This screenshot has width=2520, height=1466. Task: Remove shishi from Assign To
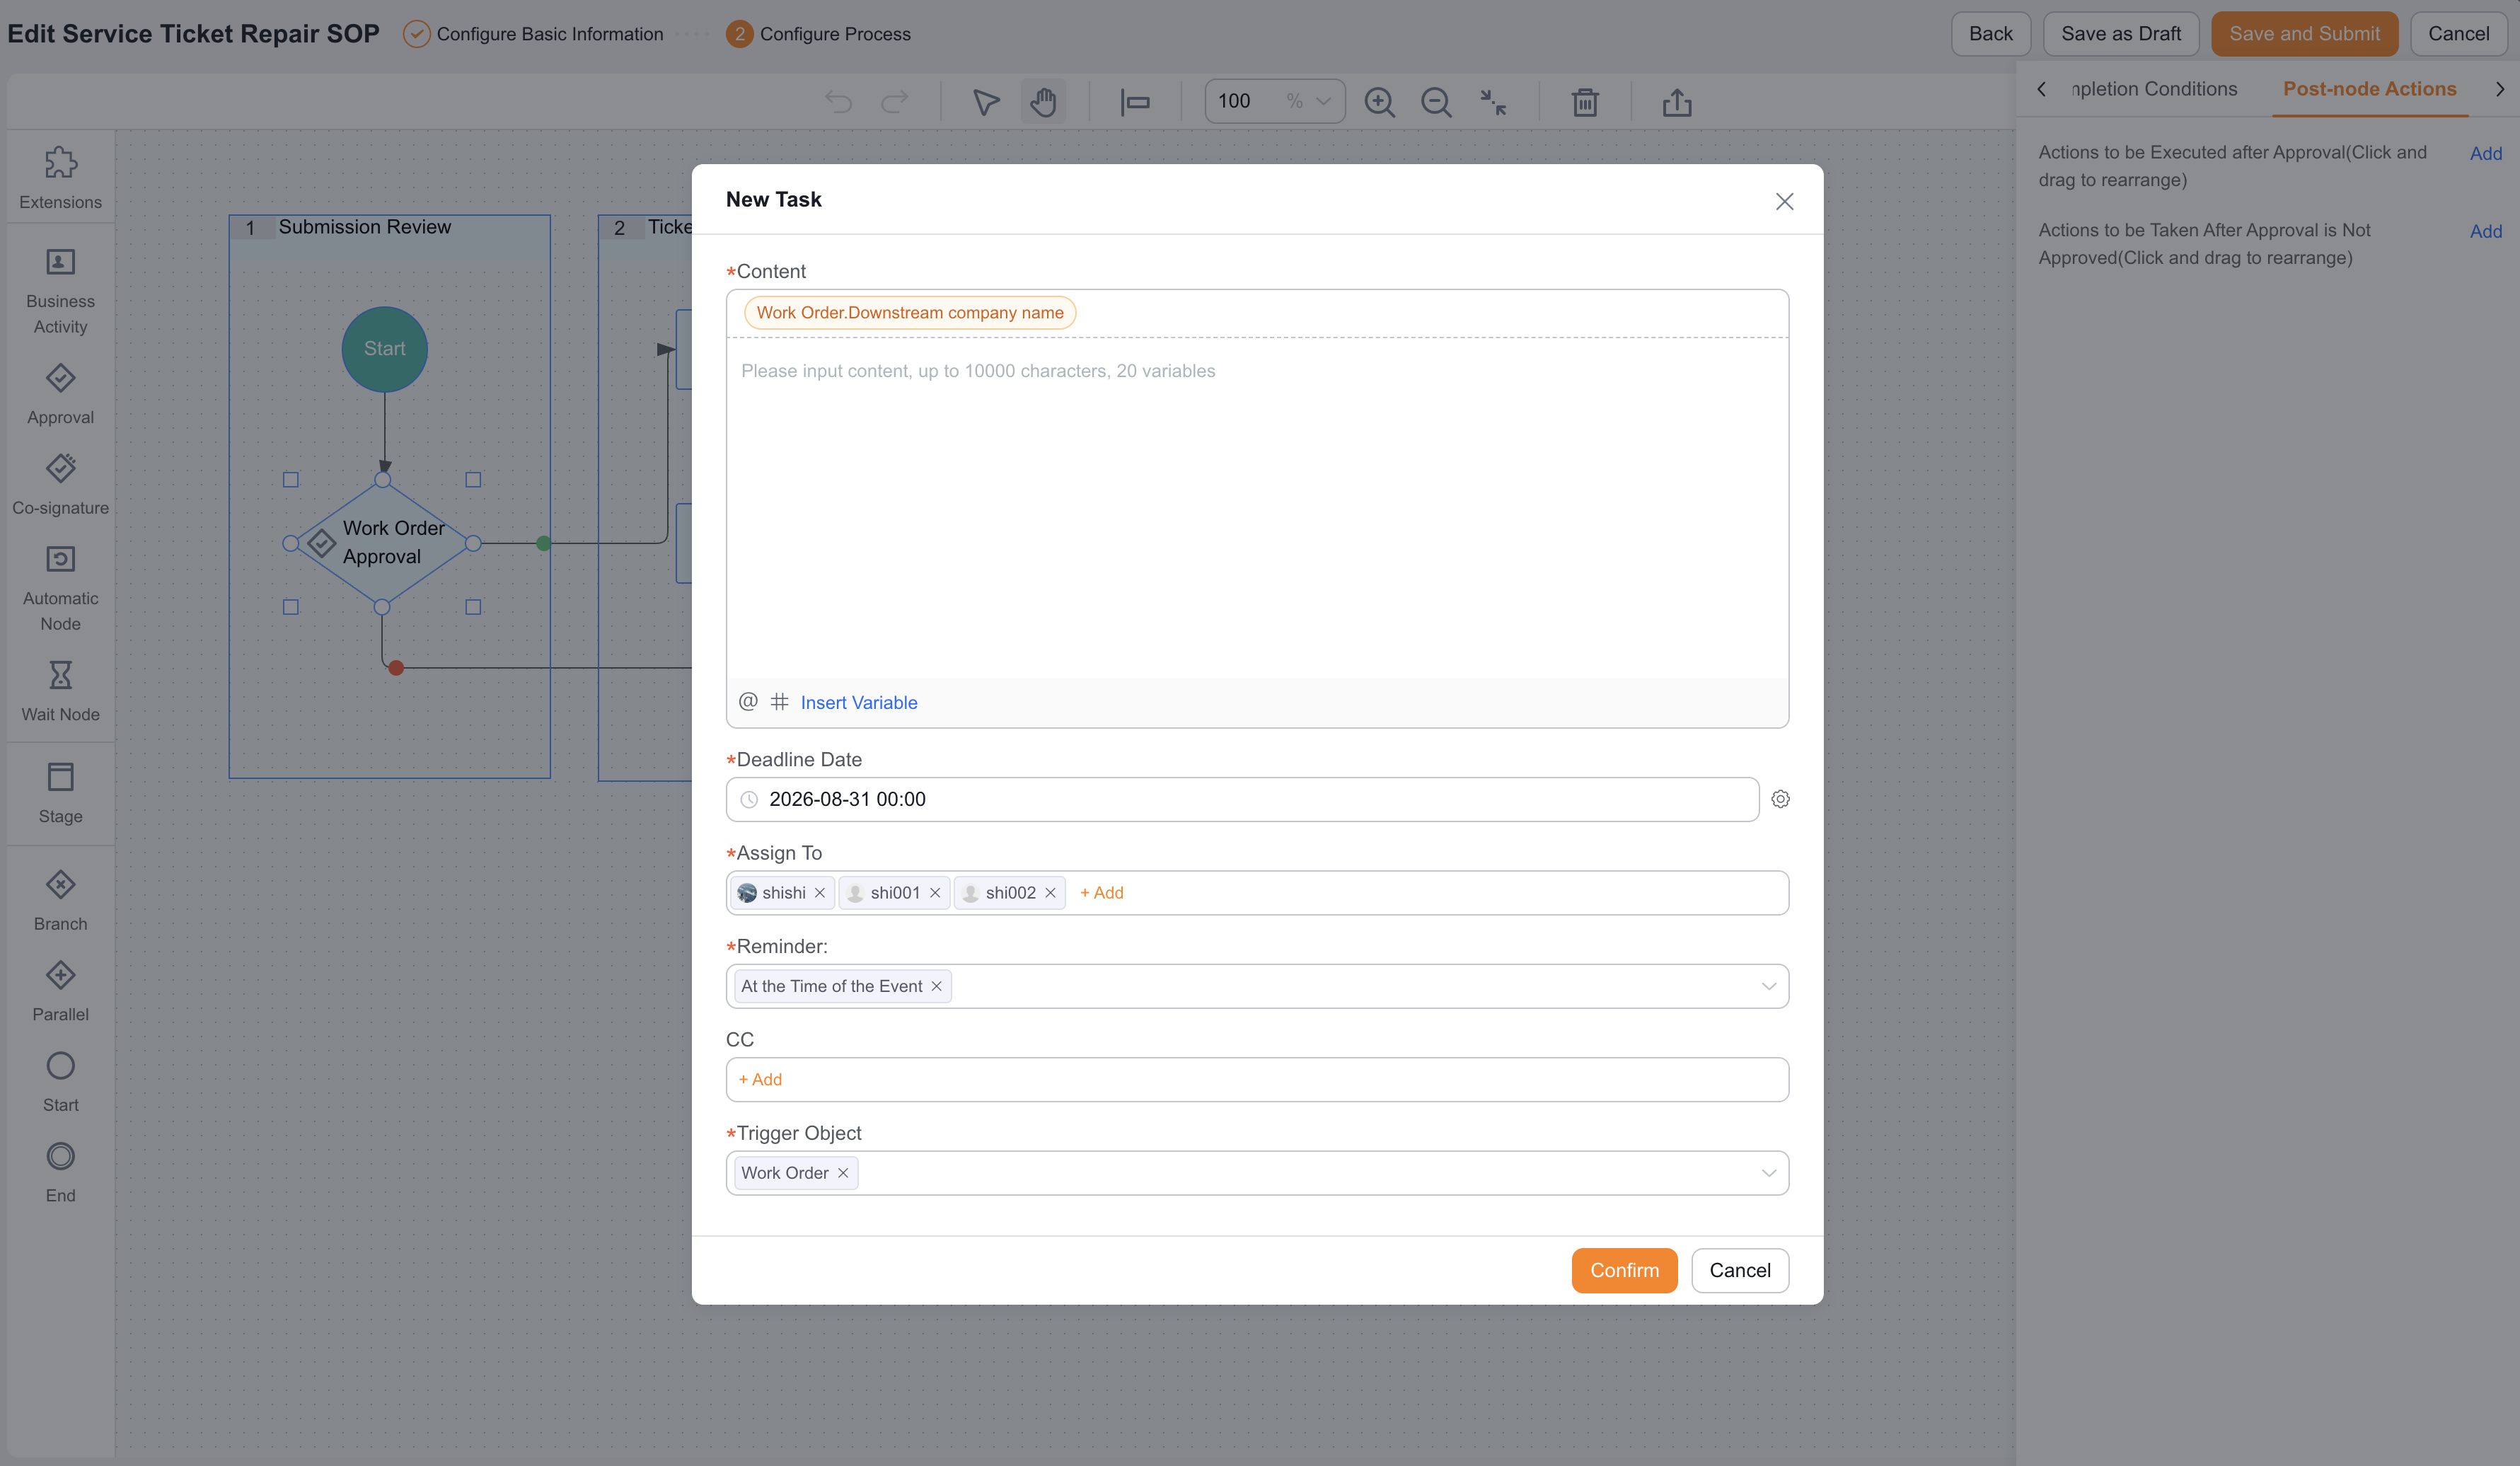[x=820, y=893]
